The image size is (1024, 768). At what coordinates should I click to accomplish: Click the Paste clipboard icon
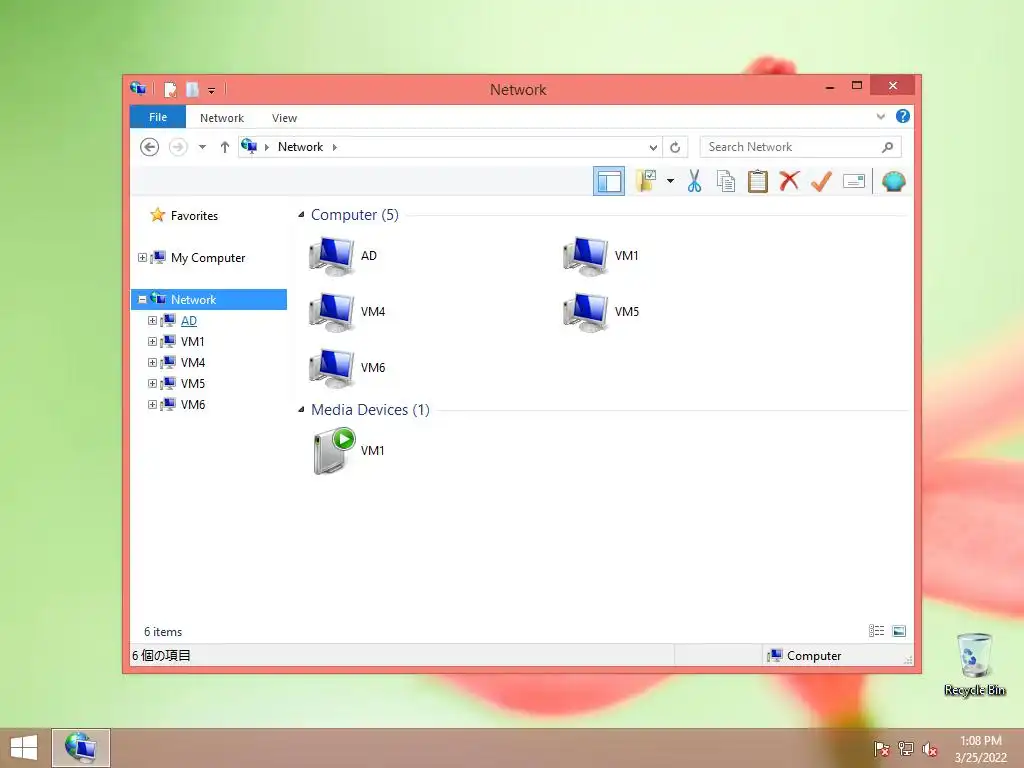tap(758, 181)
